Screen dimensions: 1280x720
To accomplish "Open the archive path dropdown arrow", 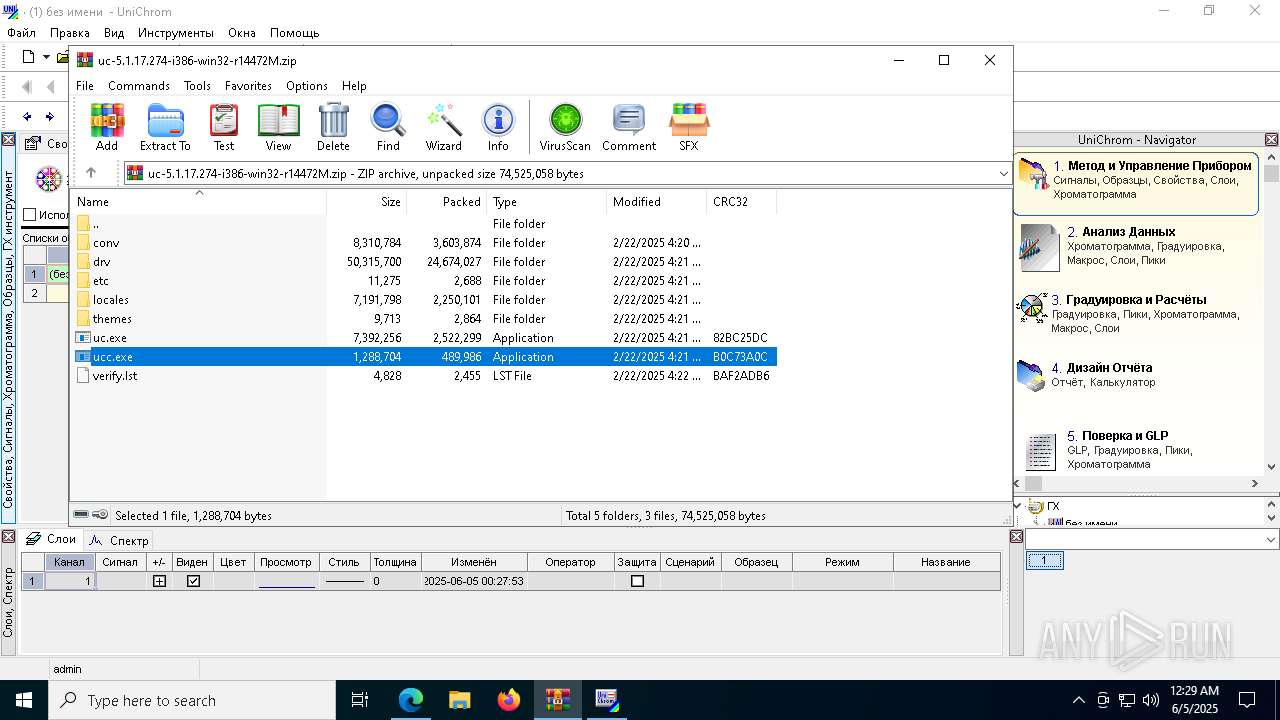I will [x=1003, y=173].
